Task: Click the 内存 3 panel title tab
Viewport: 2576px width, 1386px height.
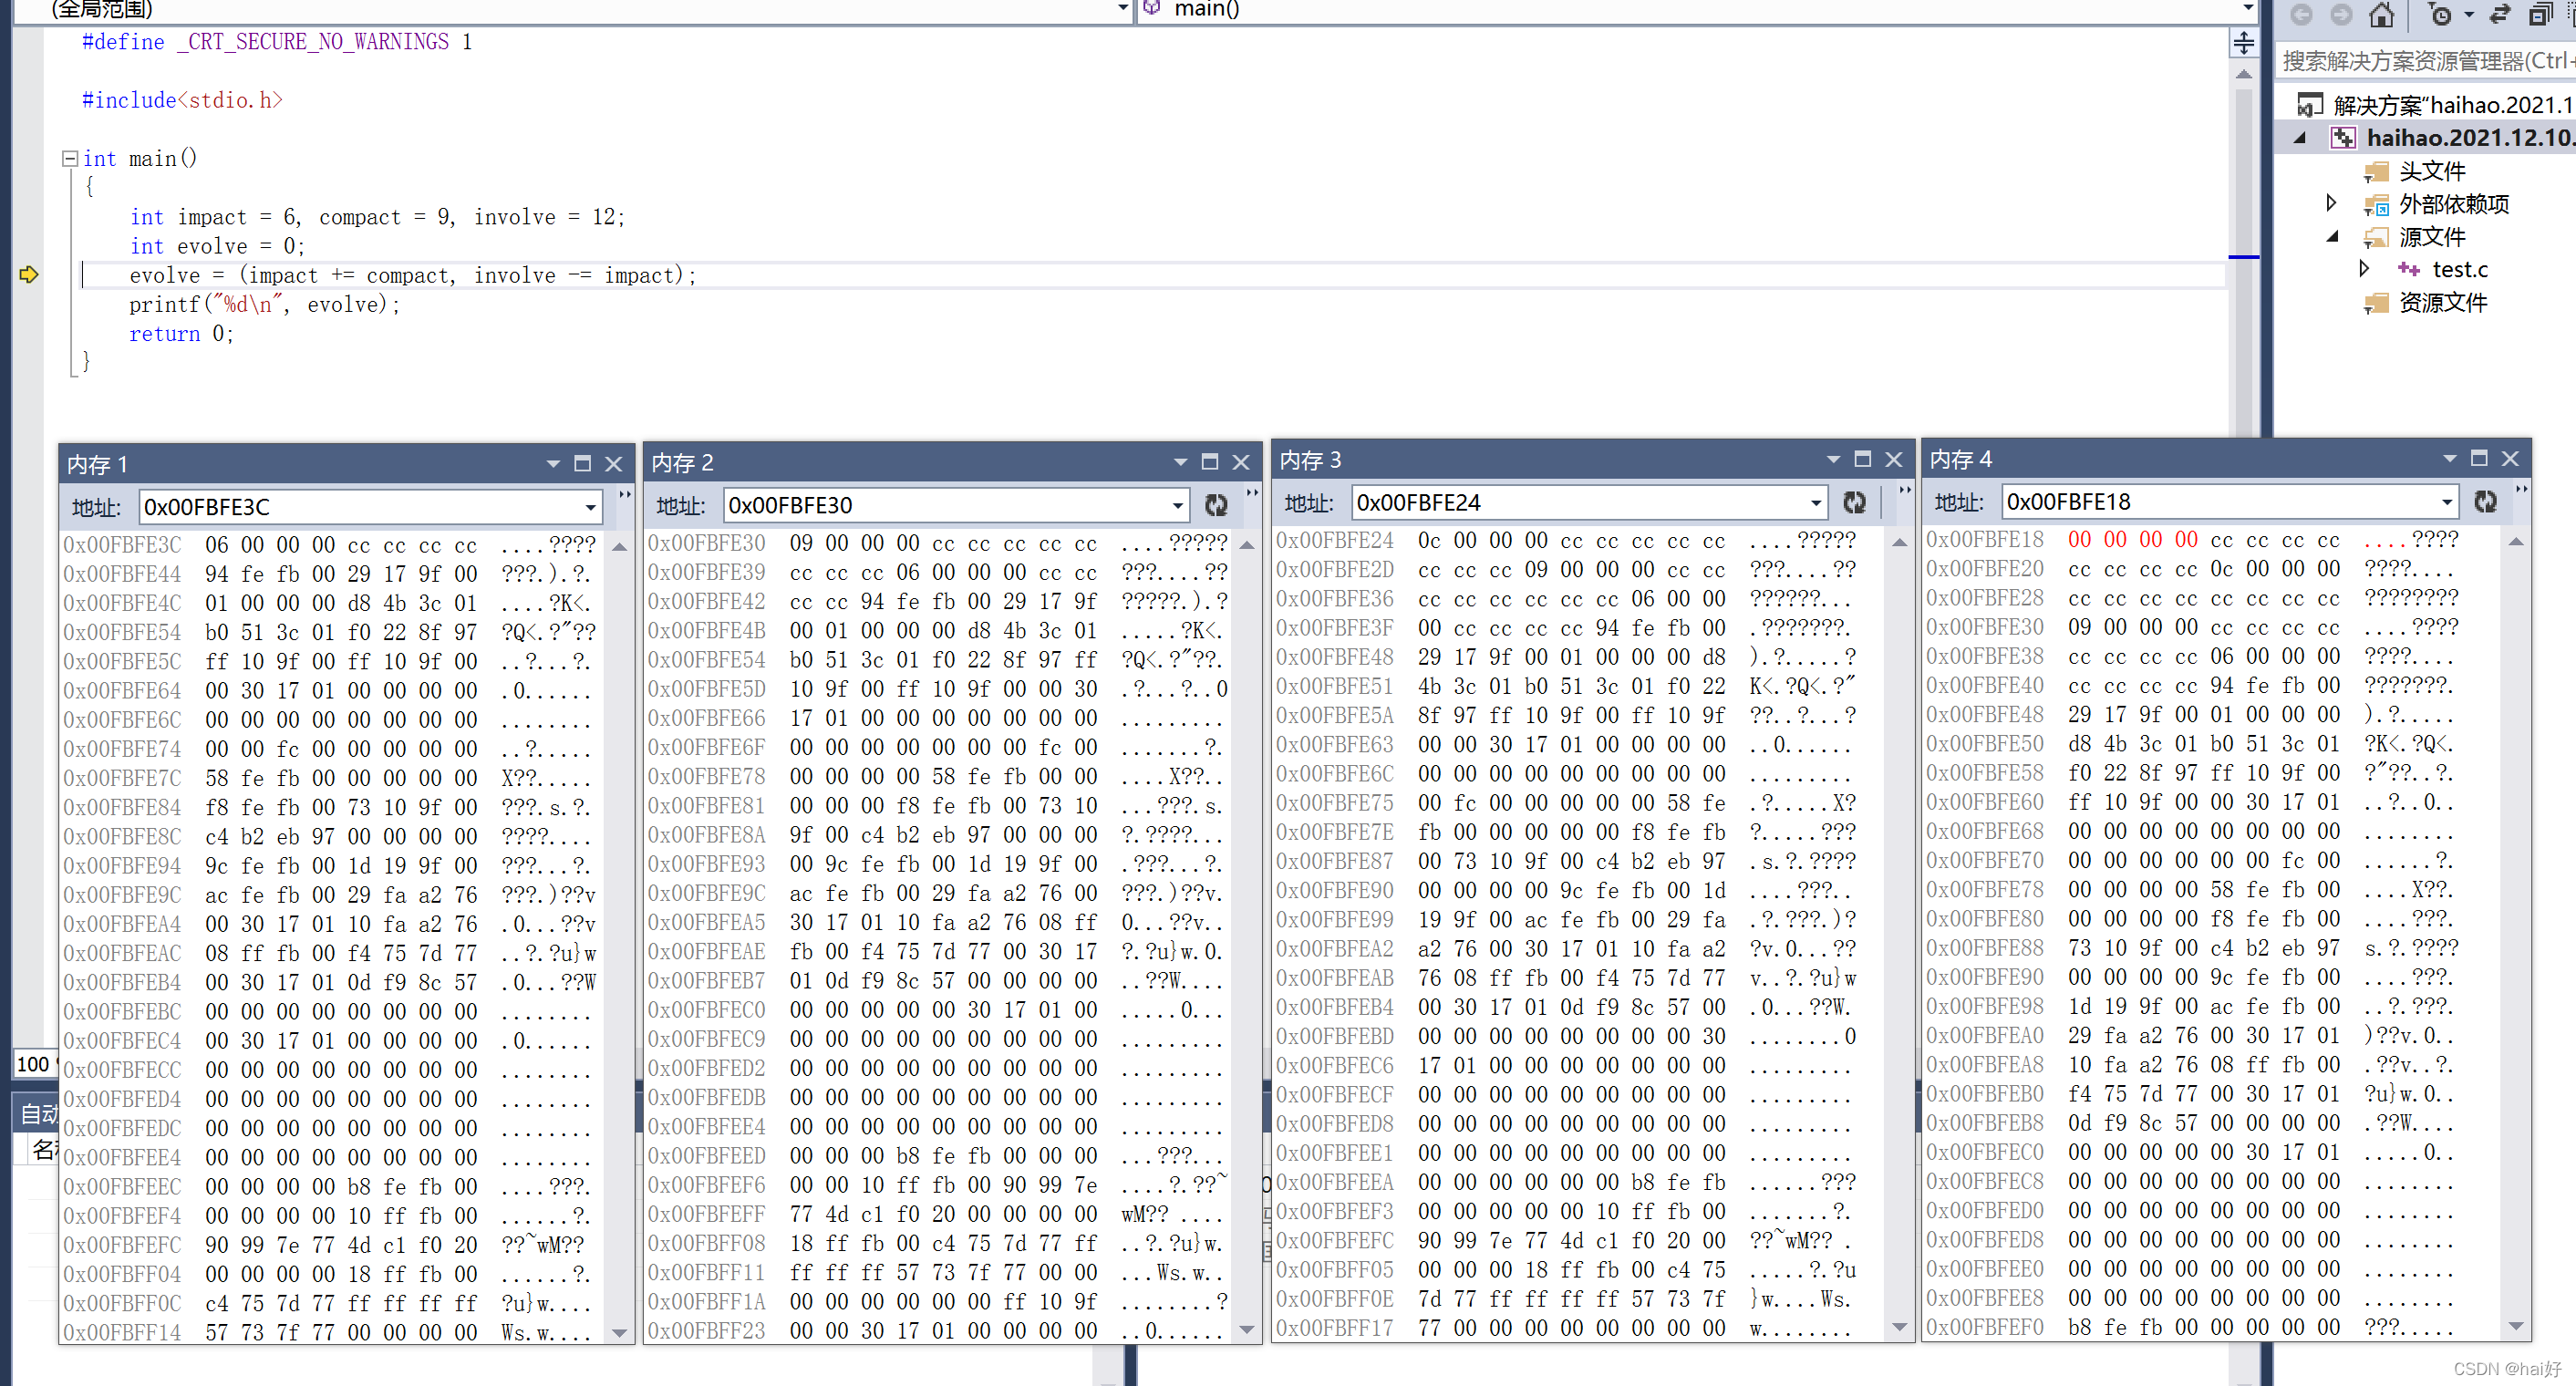Action: (1311, 459)
